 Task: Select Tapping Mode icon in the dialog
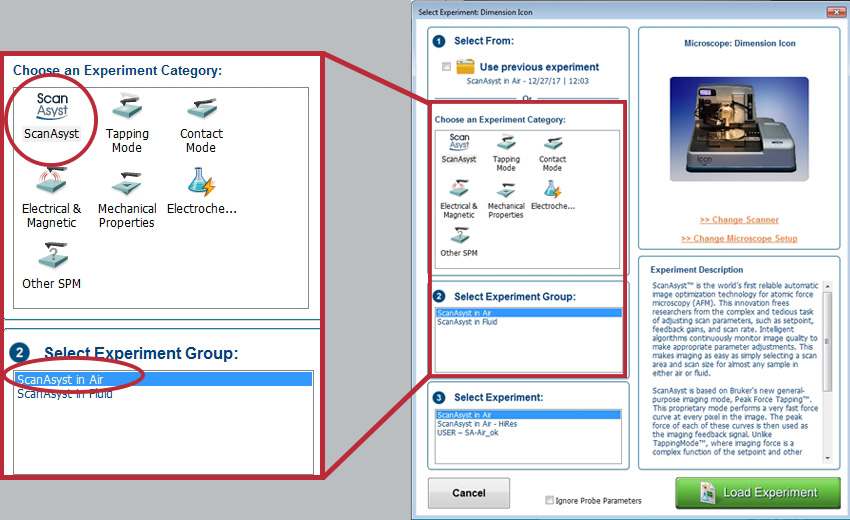(506, 143)
